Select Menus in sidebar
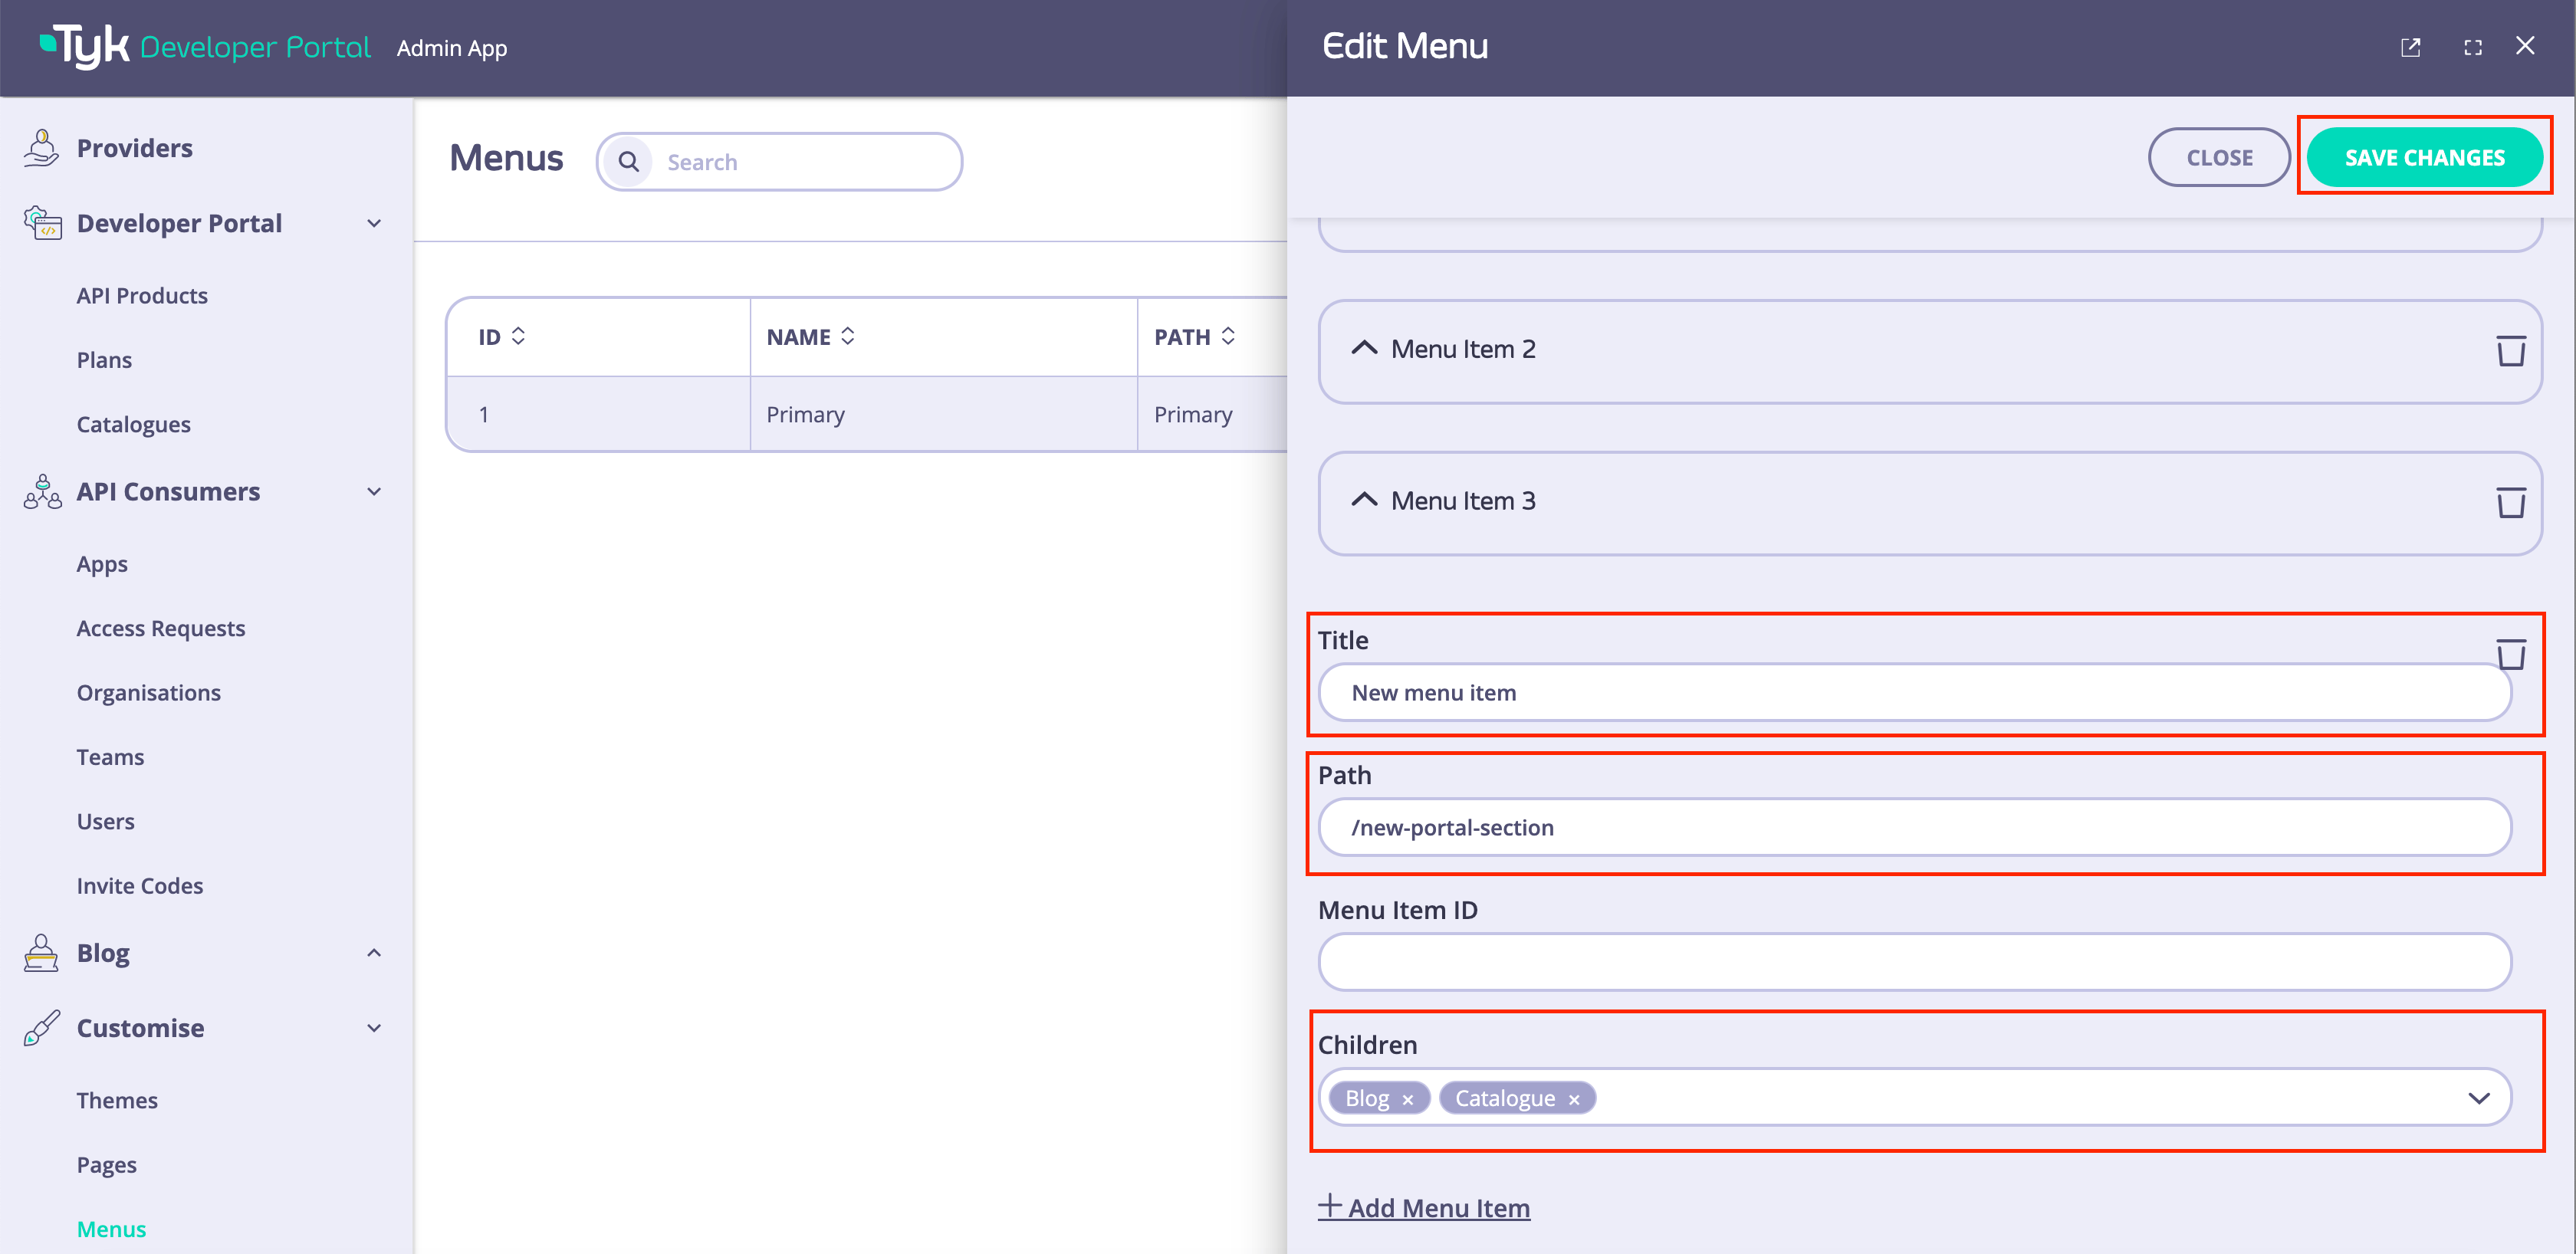 (111, 1229)
